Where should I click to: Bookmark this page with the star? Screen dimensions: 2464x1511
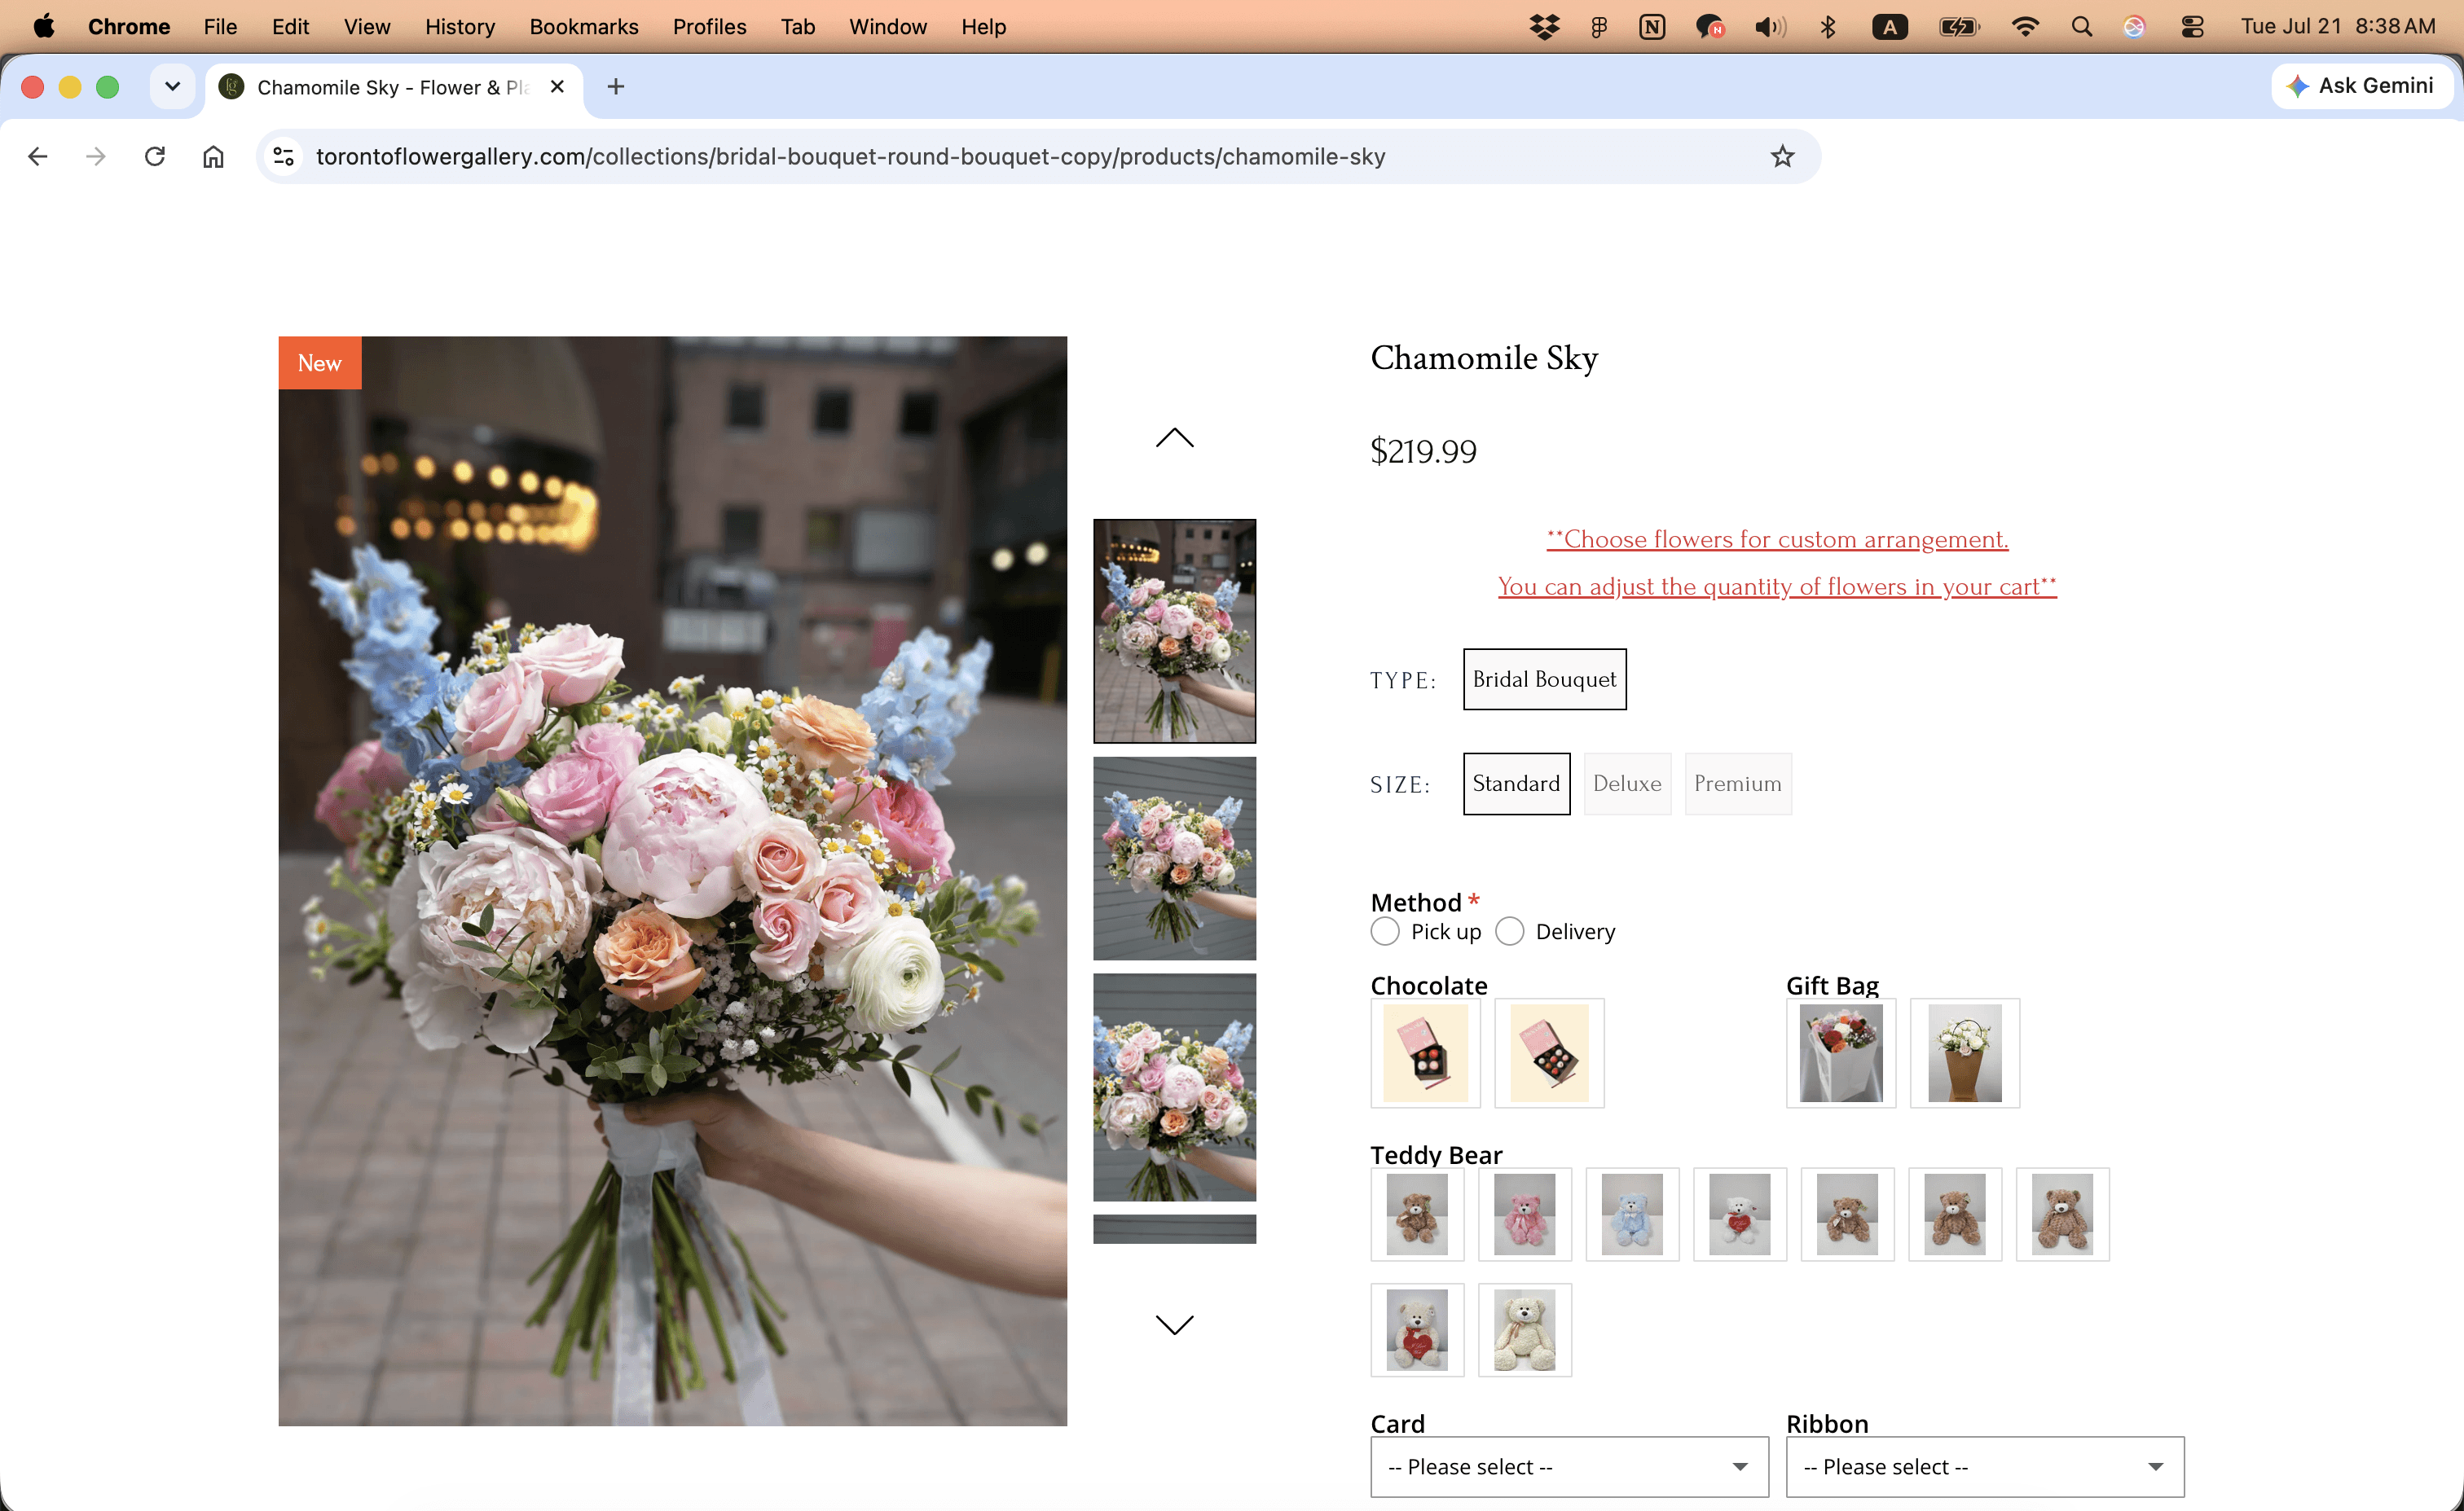tap(1782, 156)
